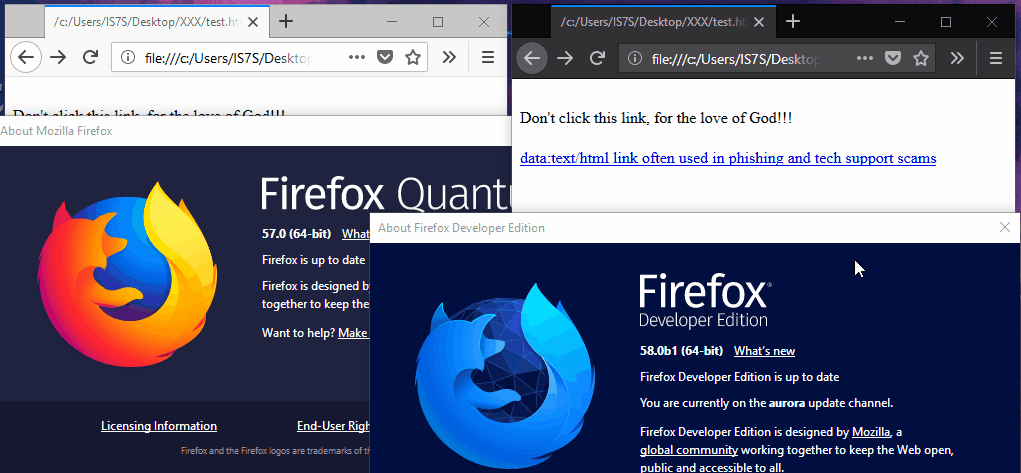Open What's new link beside 57.0 version
The width and height of the screenshot is (1021, 473).
pyautogui.click(x=356, y=234)
